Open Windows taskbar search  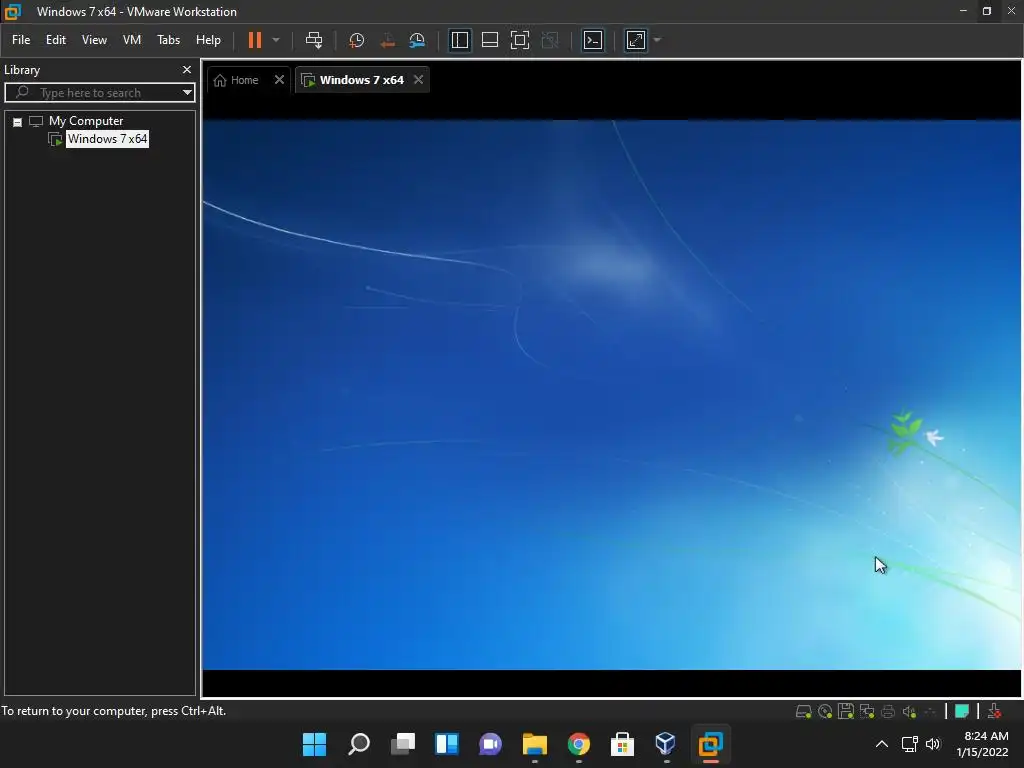pos(359,744)
